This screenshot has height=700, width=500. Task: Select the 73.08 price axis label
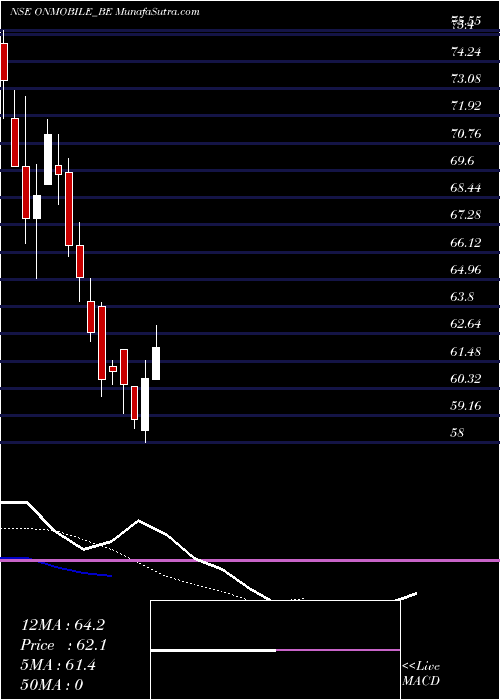pos(466,79)
